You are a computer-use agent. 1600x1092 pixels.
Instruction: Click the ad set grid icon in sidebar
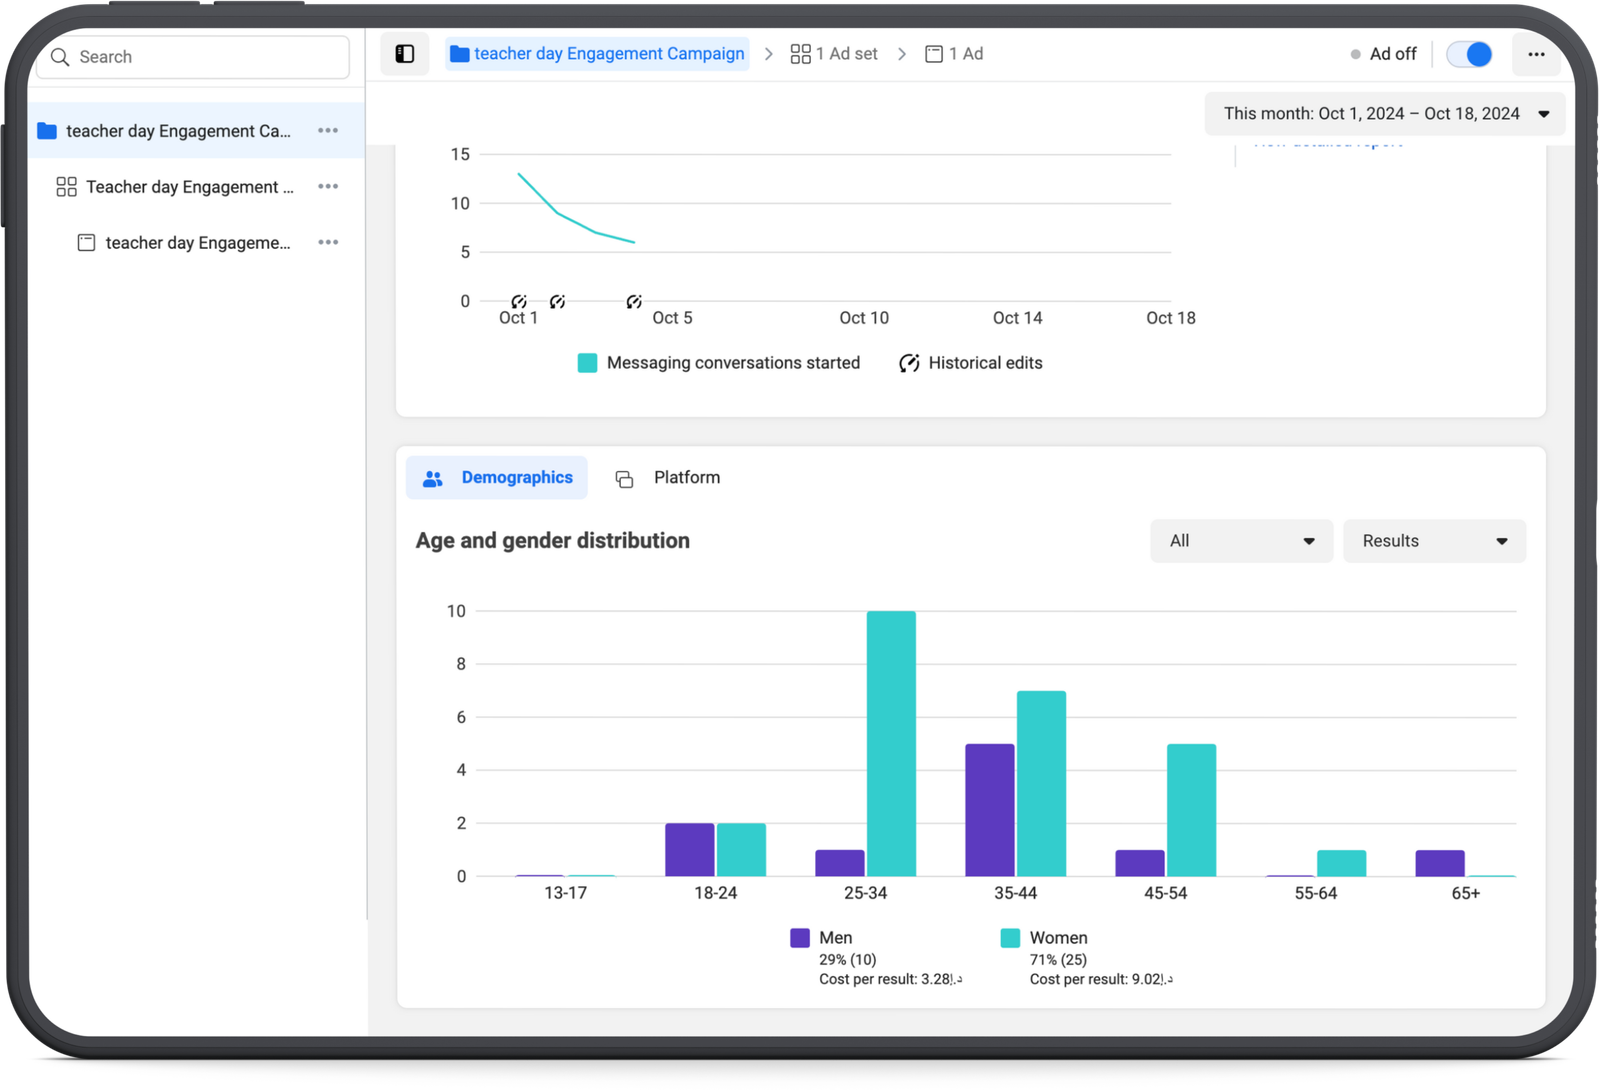(x=66, y=187)
